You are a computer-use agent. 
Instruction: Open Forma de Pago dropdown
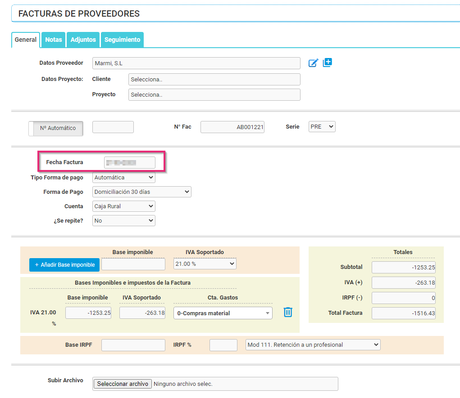(x=142, y=192)
